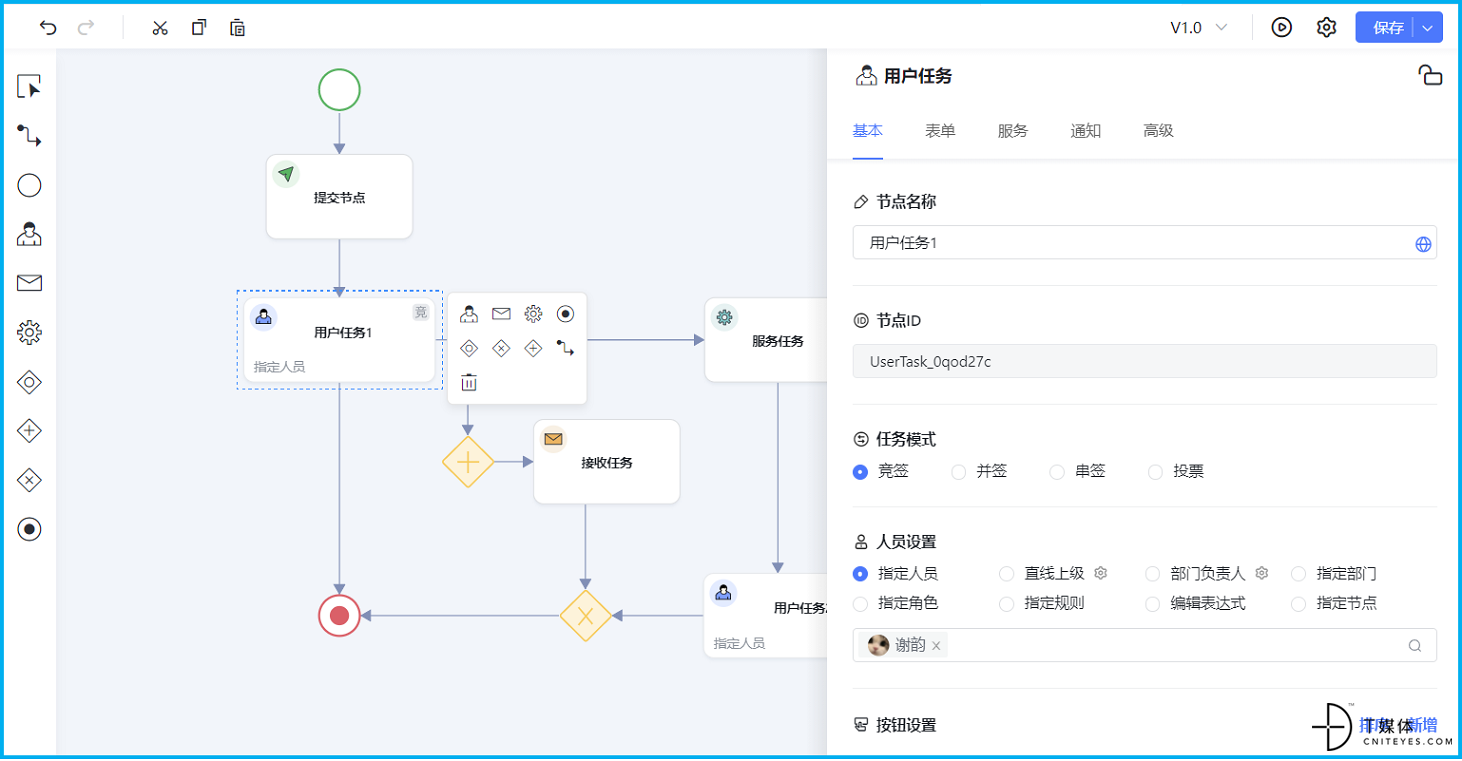This screenshot has height=761, width=1462.
Task: Run the process with the play icon
Action: pyautogui.click(x=1282, y=28)
